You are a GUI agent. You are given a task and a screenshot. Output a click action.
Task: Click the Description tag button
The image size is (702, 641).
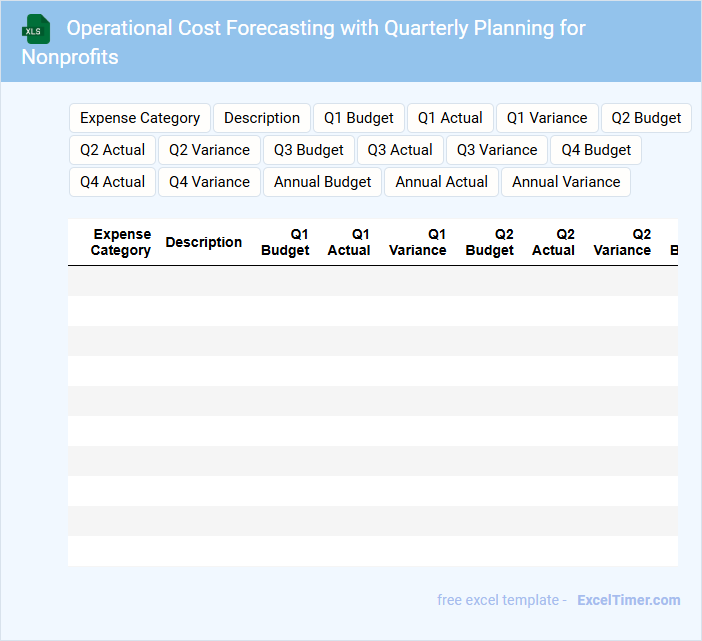coord(261,118)
